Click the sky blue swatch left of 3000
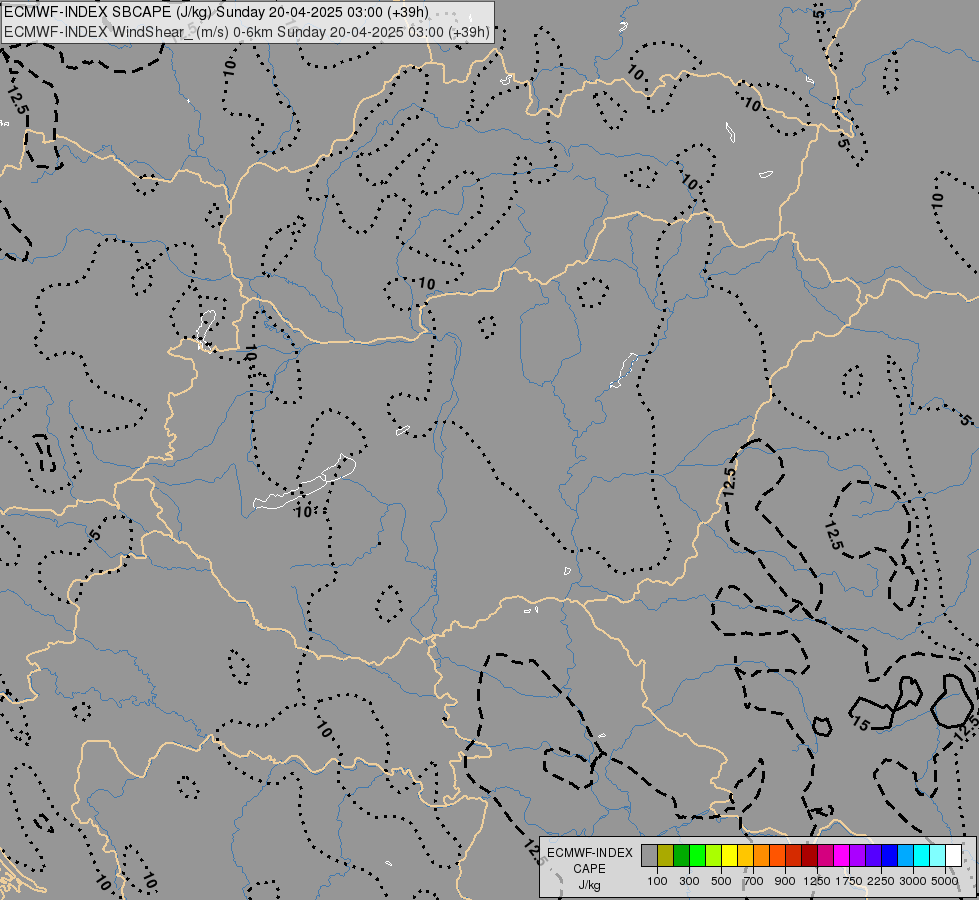 (906, 856)
